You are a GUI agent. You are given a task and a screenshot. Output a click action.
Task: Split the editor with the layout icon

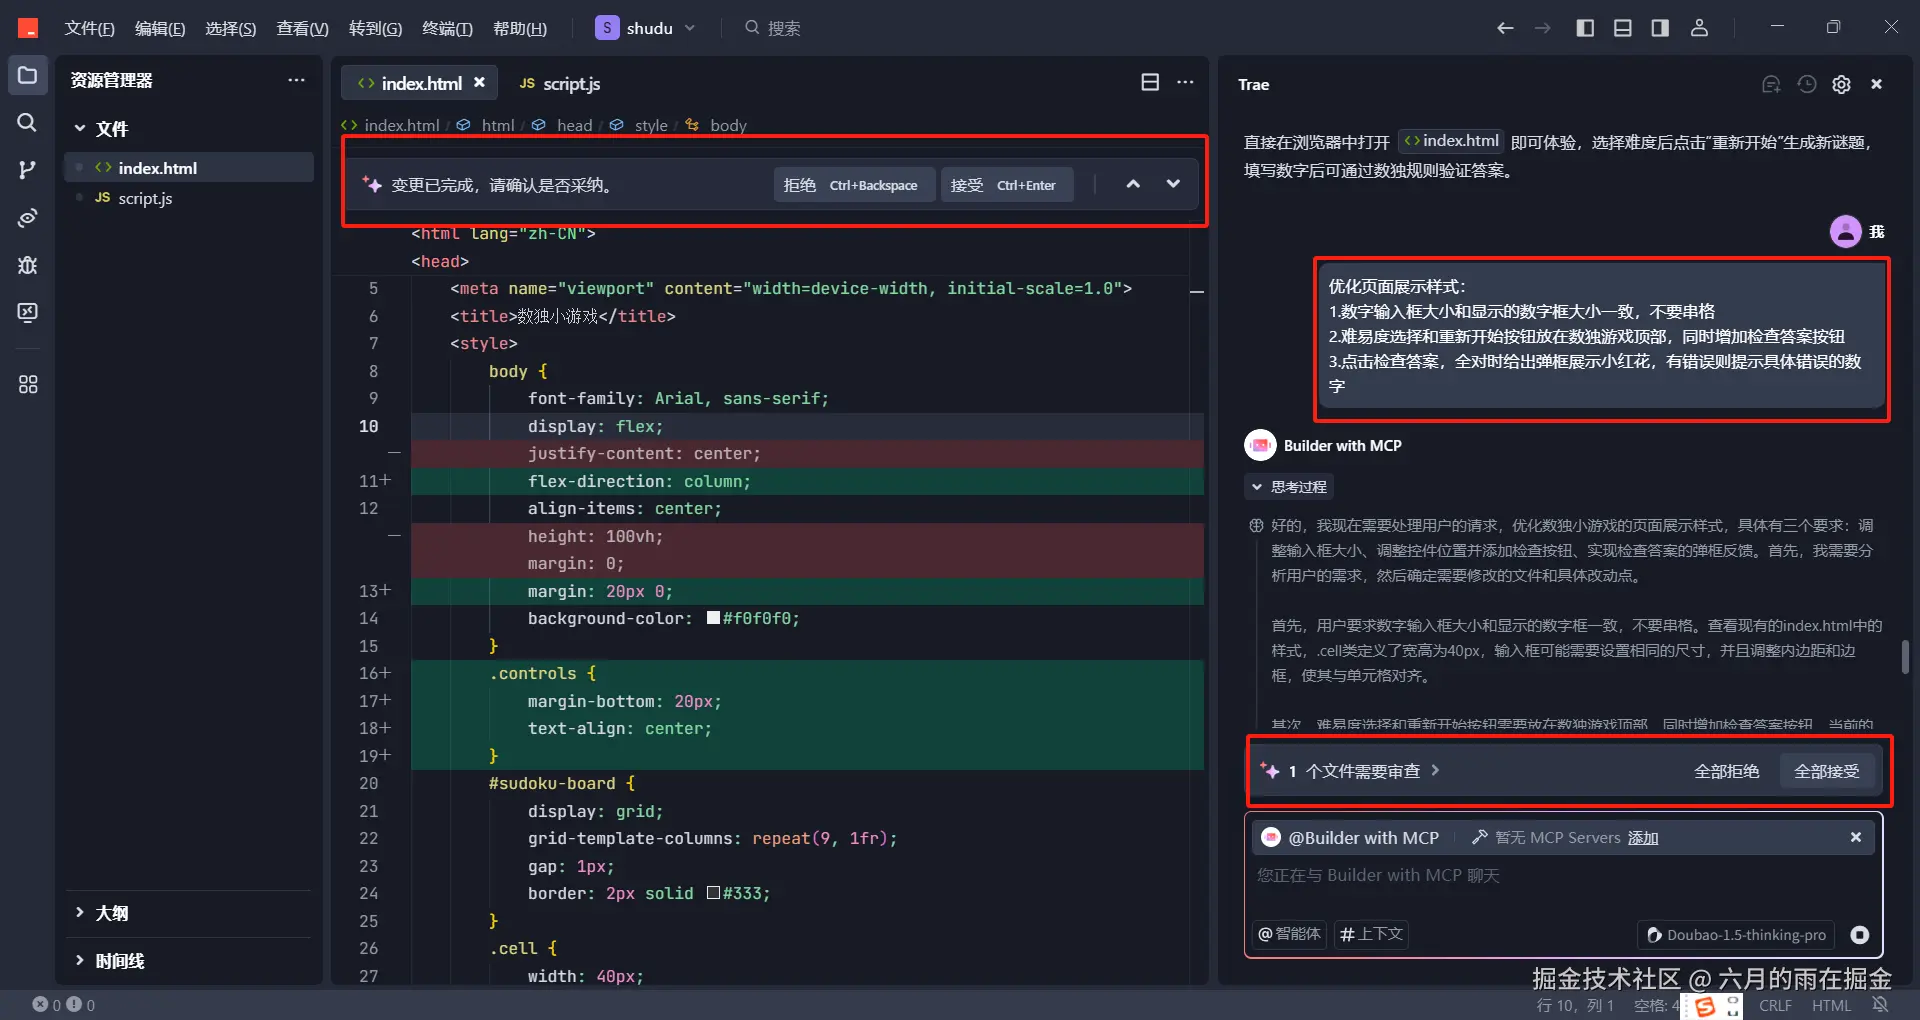tap(1150, 83)
